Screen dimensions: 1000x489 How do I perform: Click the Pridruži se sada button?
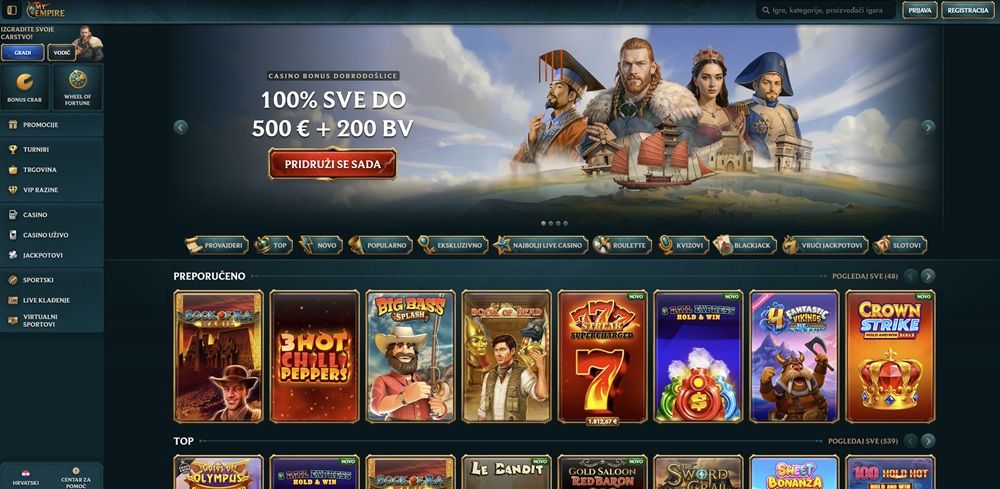point(332,164)
